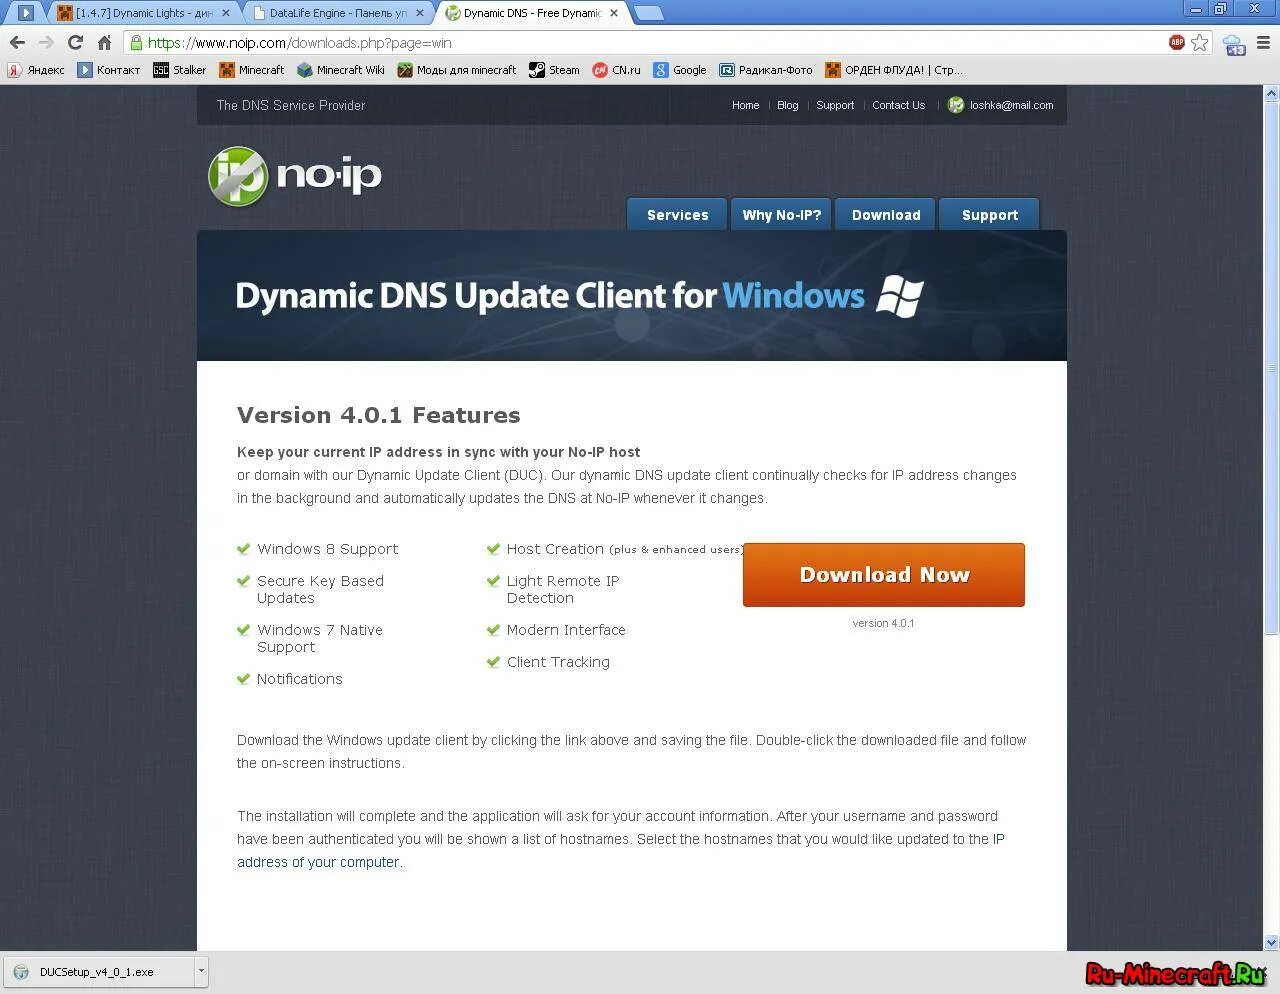Open the Радикал-Фото bookmark
This screenshot has height=994, width=1280.
766,70
